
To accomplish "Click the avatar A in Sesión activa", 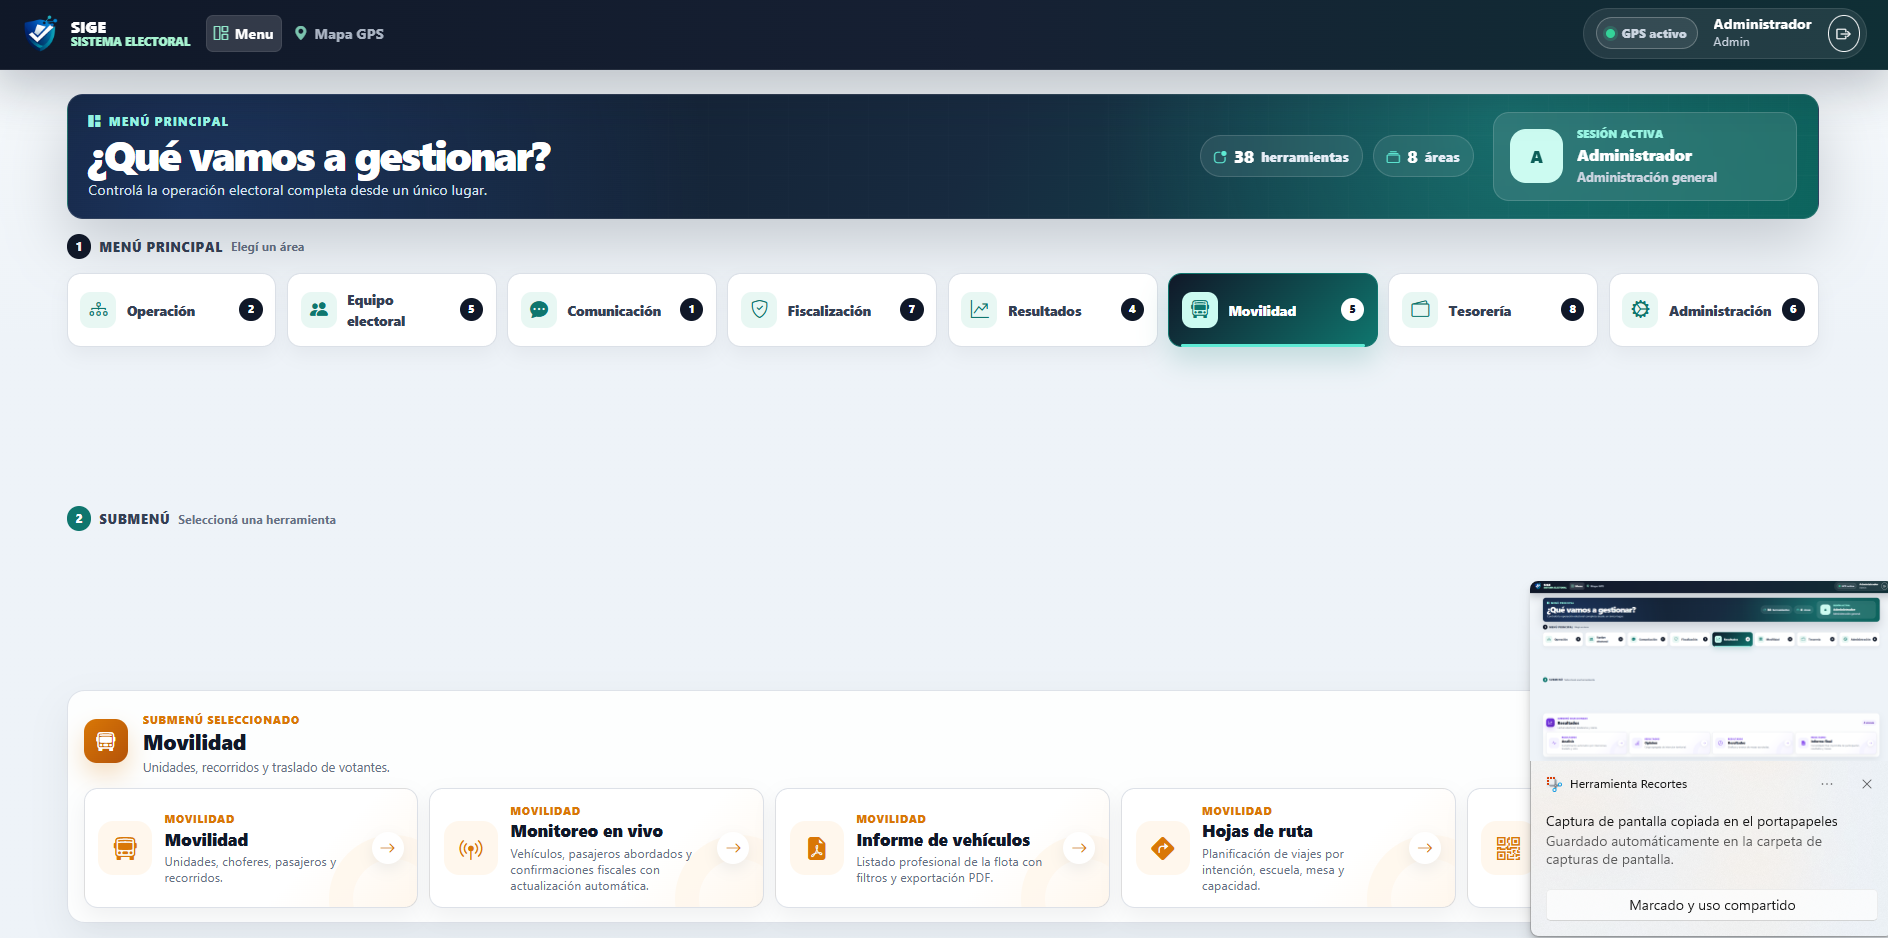I will tap(1536, 157).
